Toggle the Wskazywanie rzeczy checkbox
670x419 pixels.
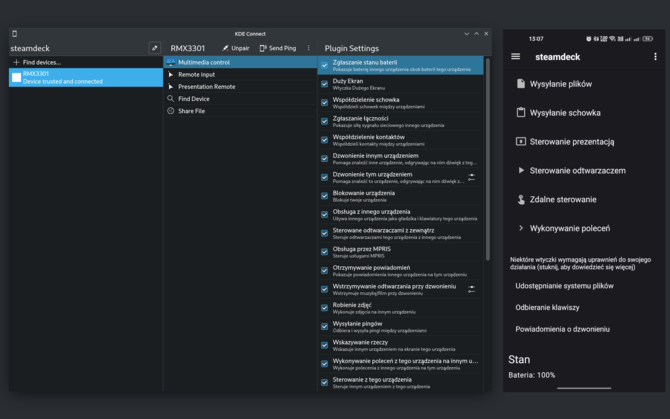coord(325,345)
